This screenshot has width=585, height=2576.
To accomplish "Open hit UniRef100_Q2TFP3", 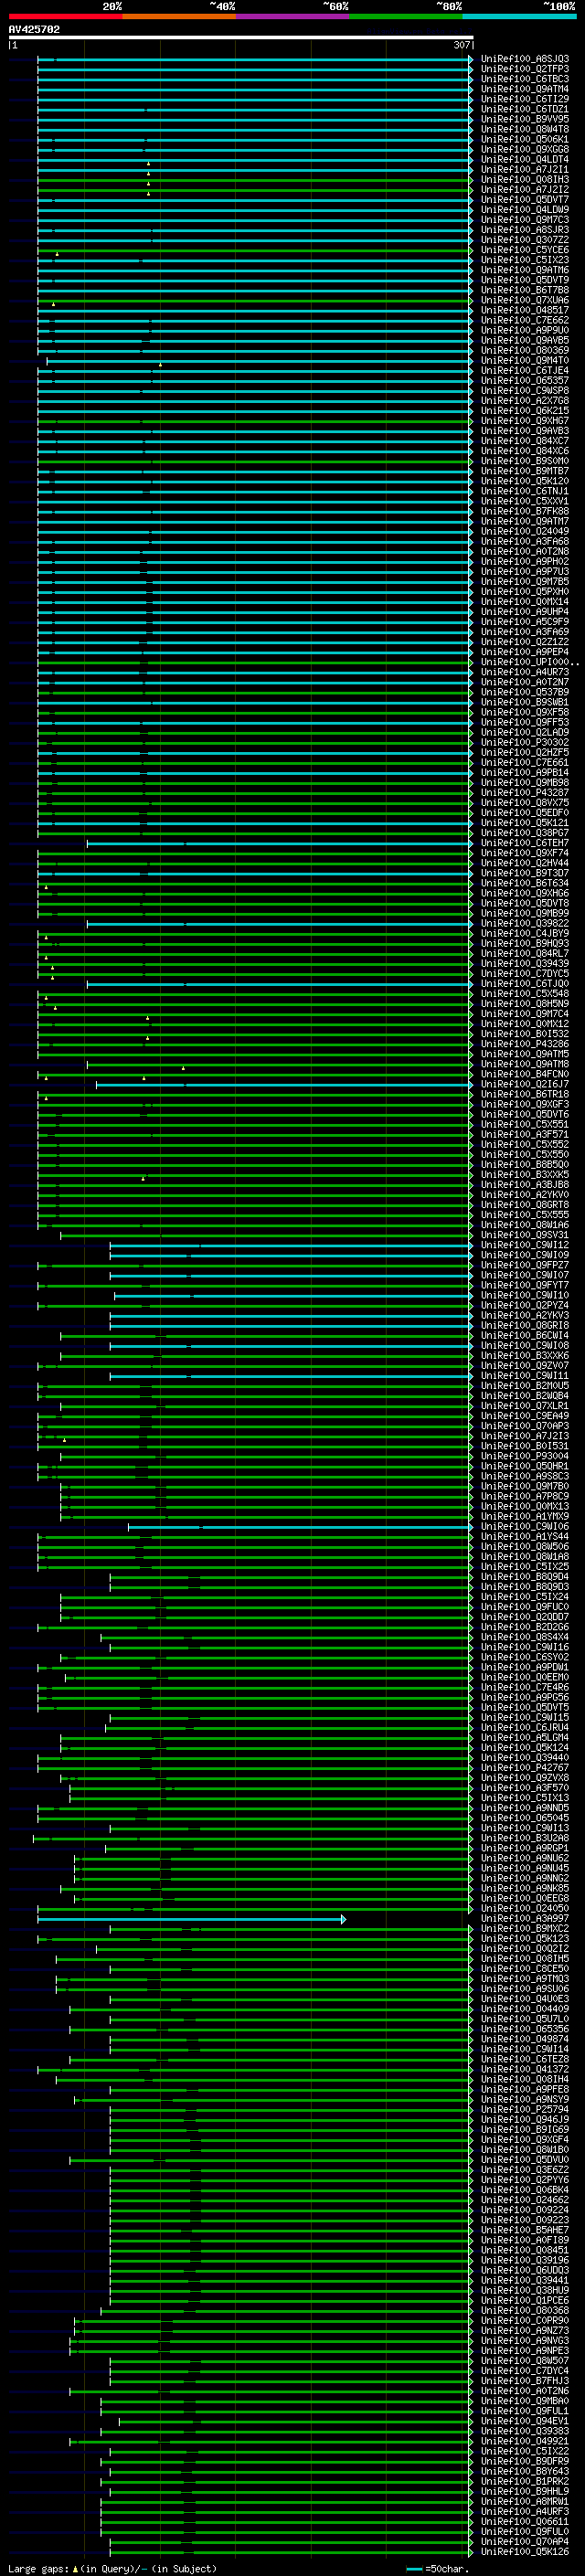I will (525, 69).
